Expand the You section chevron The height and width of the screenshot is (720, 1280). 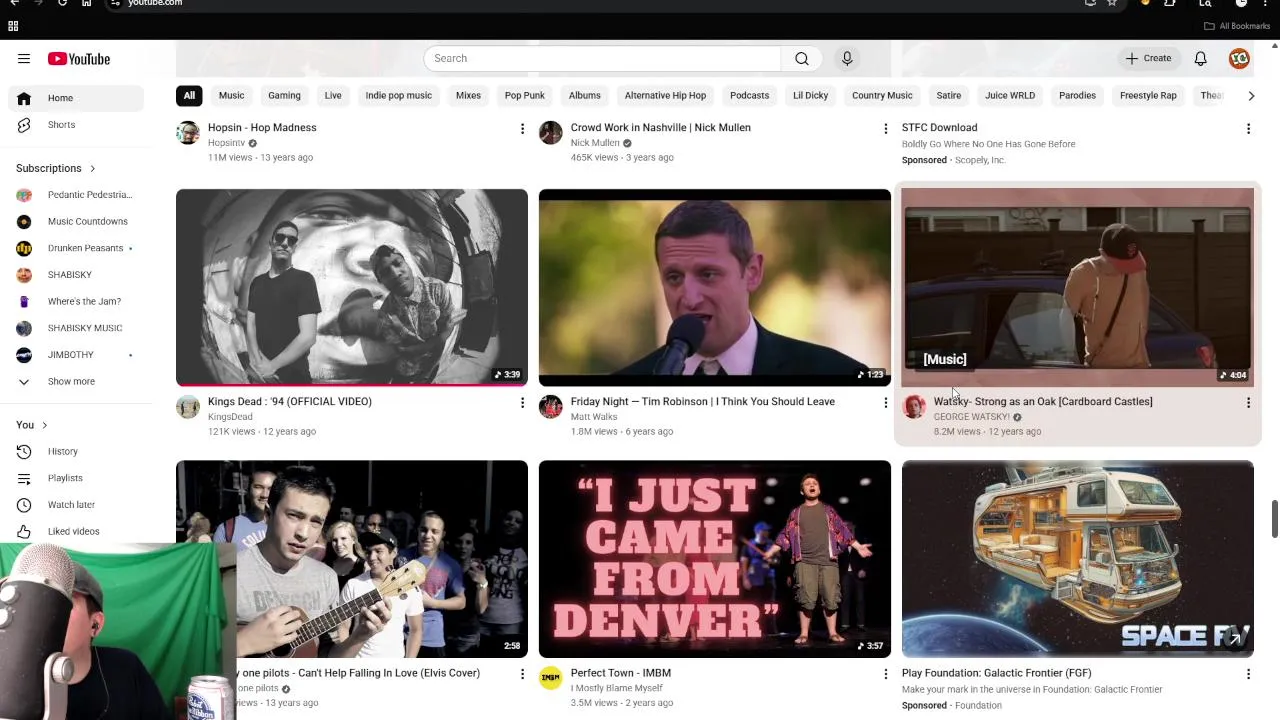click(x=44, y=425)
